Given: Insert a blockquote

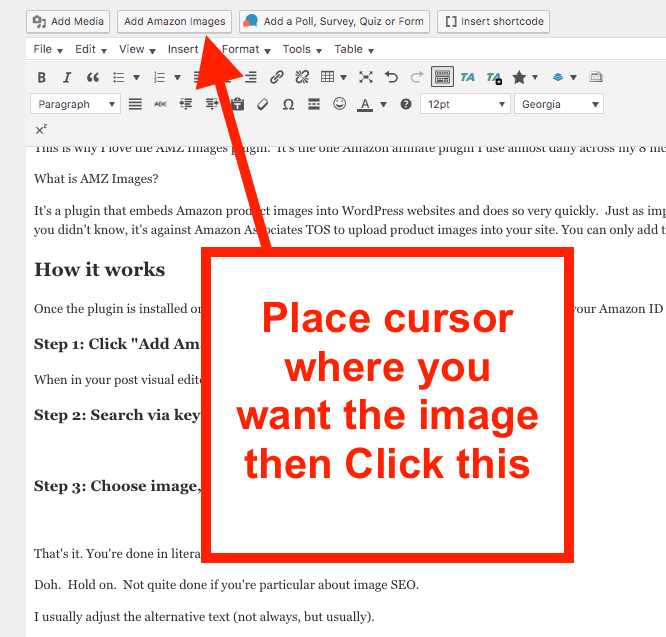Looking at the screenshot, I should click(93, 77).
